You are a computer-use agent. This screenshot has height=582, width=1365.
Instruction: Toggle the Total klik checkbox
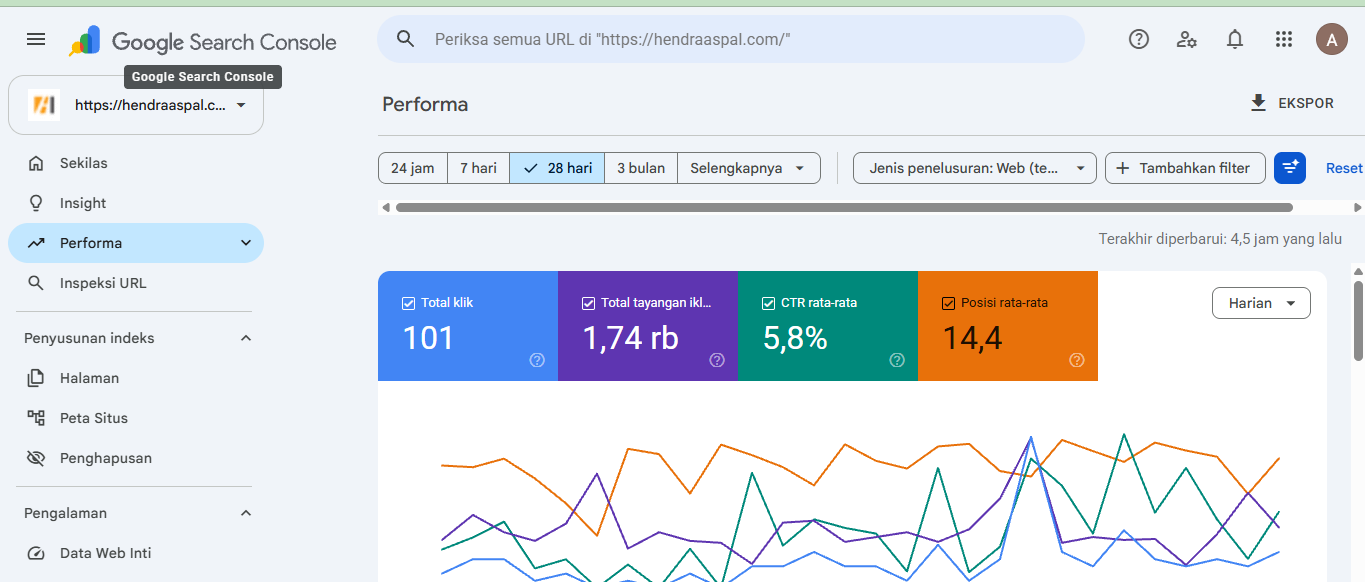pos(408,303)
